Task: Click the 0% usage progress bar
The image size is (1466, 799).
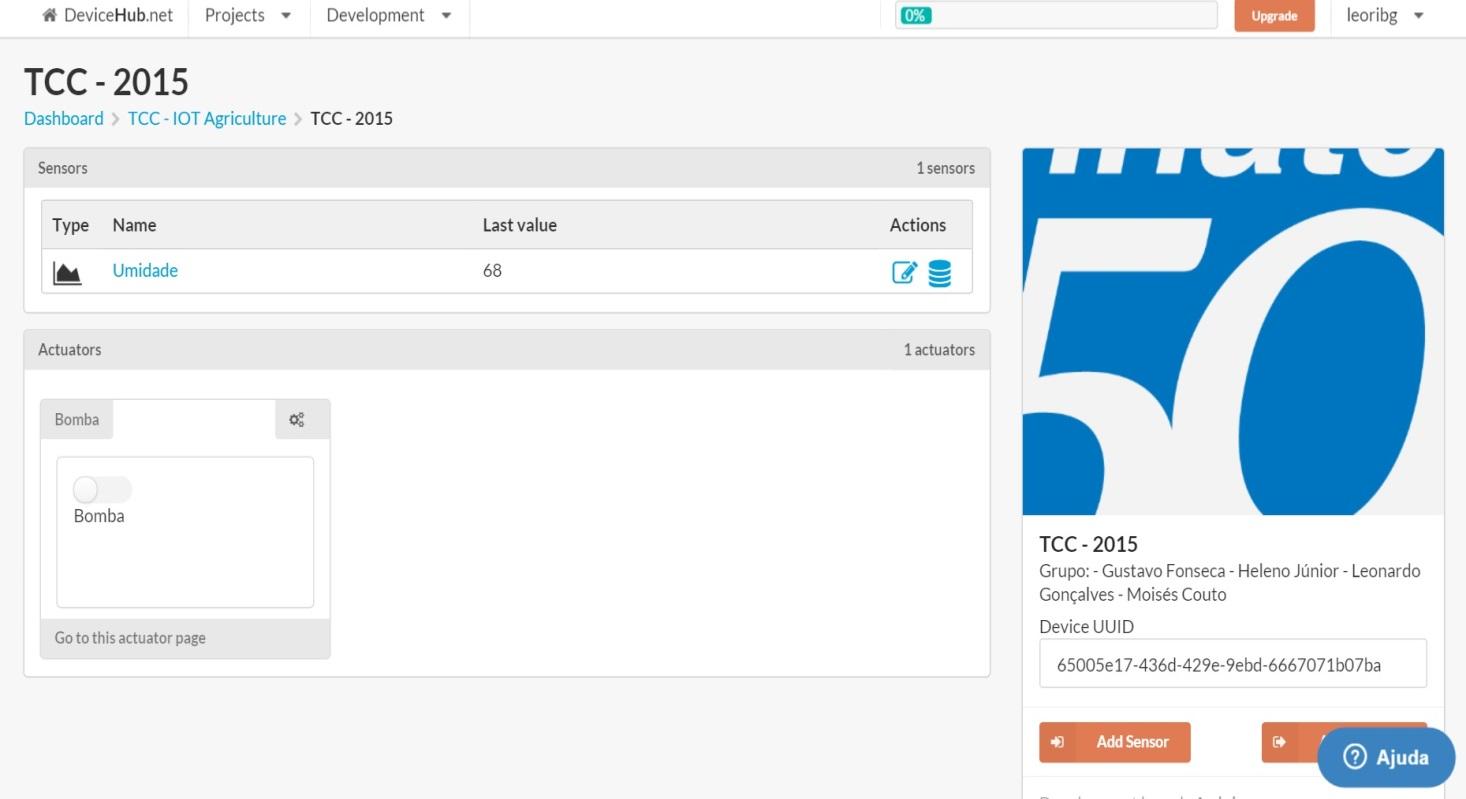Action: coord(1056,16)
